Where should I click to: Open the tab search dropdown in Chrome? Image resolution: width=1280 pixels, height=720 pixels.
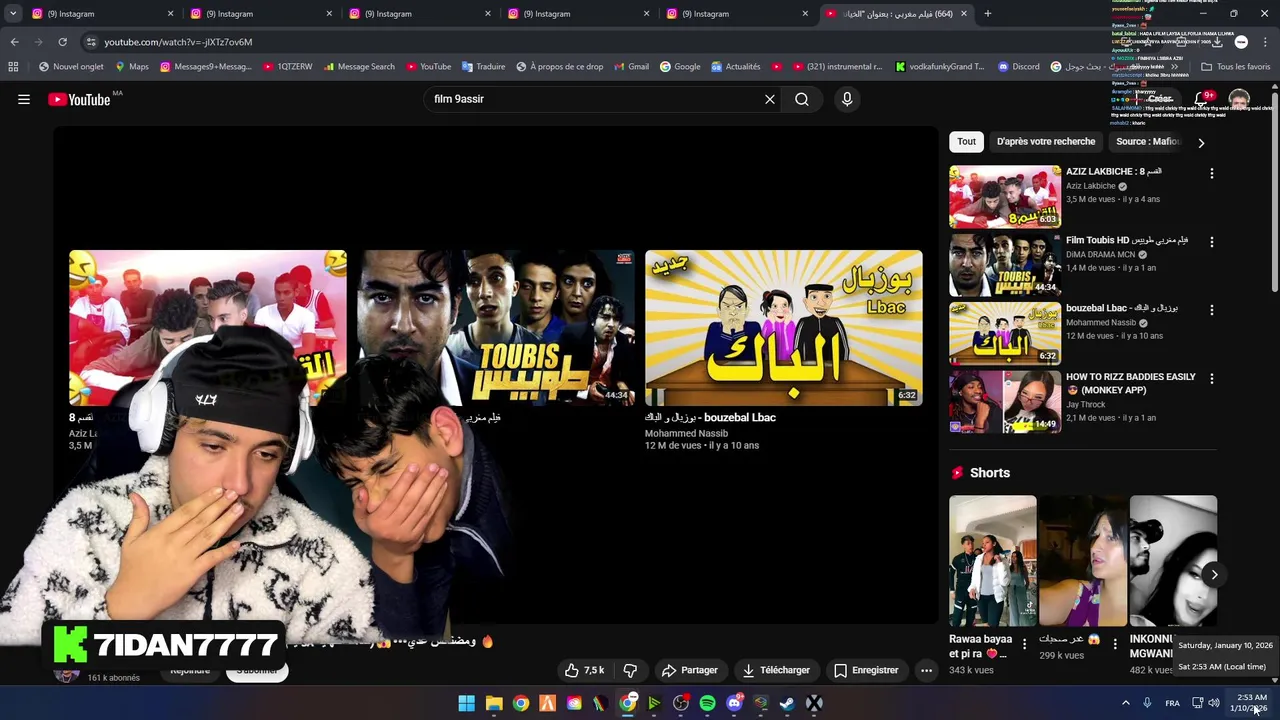point(13,14)
